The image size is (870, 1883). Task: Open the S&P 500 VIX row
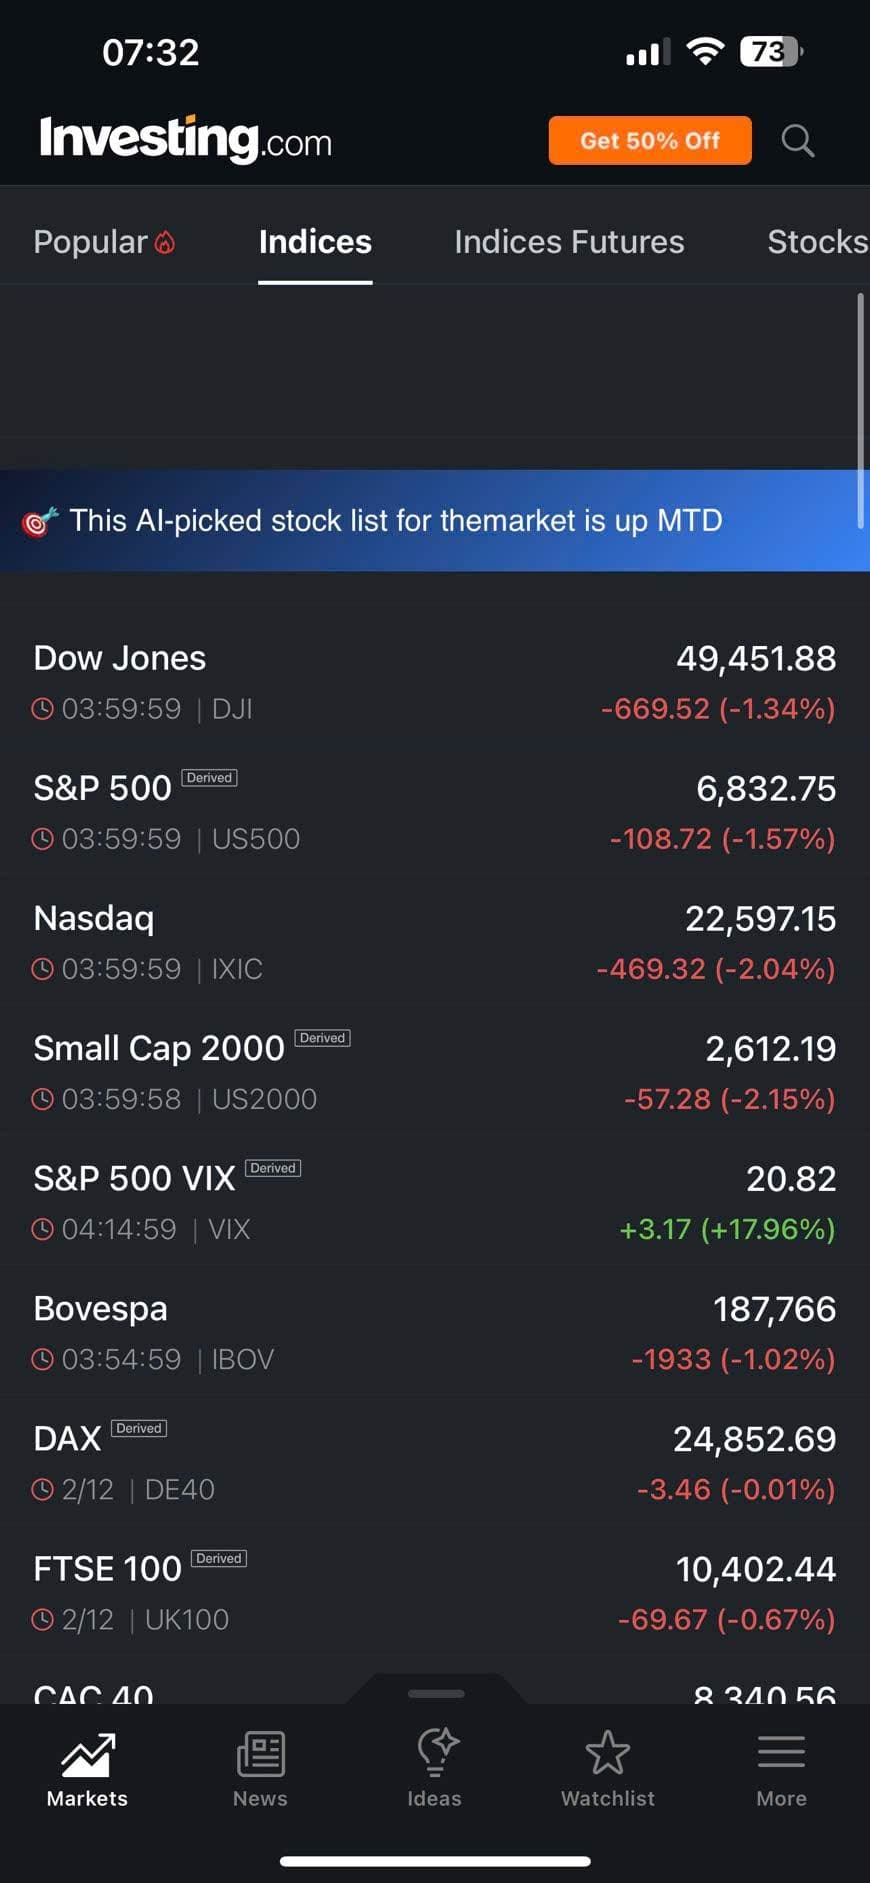coord(434,1203)
